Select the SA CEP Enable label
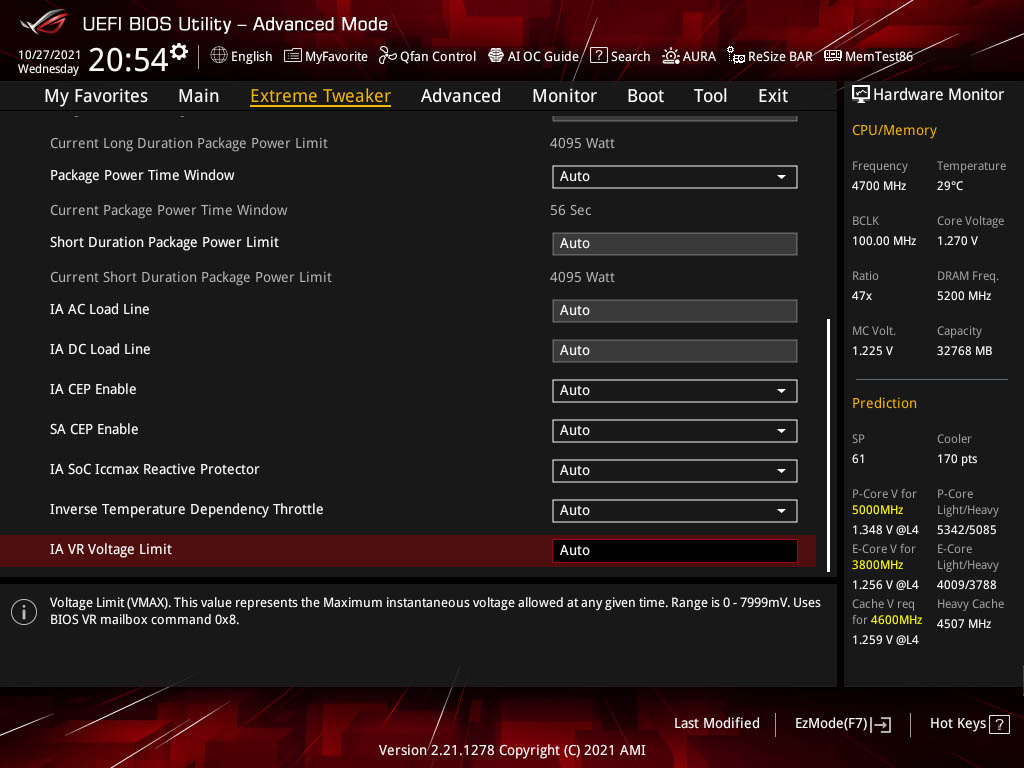Image resolution: width=1024 pixels, height=768 pixels. (94, 429)
